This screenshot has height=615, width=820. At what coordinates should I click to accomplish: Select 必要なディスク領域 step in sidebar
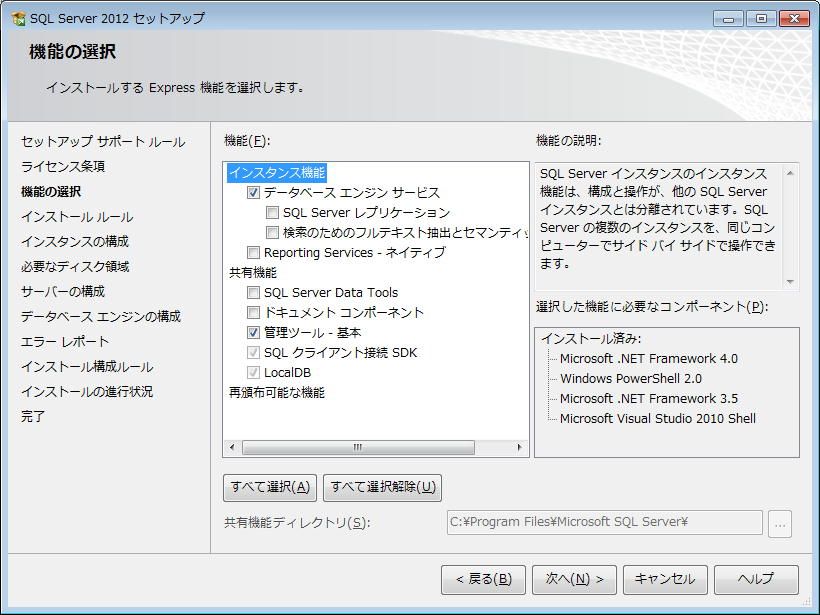(x=75, y=267)
